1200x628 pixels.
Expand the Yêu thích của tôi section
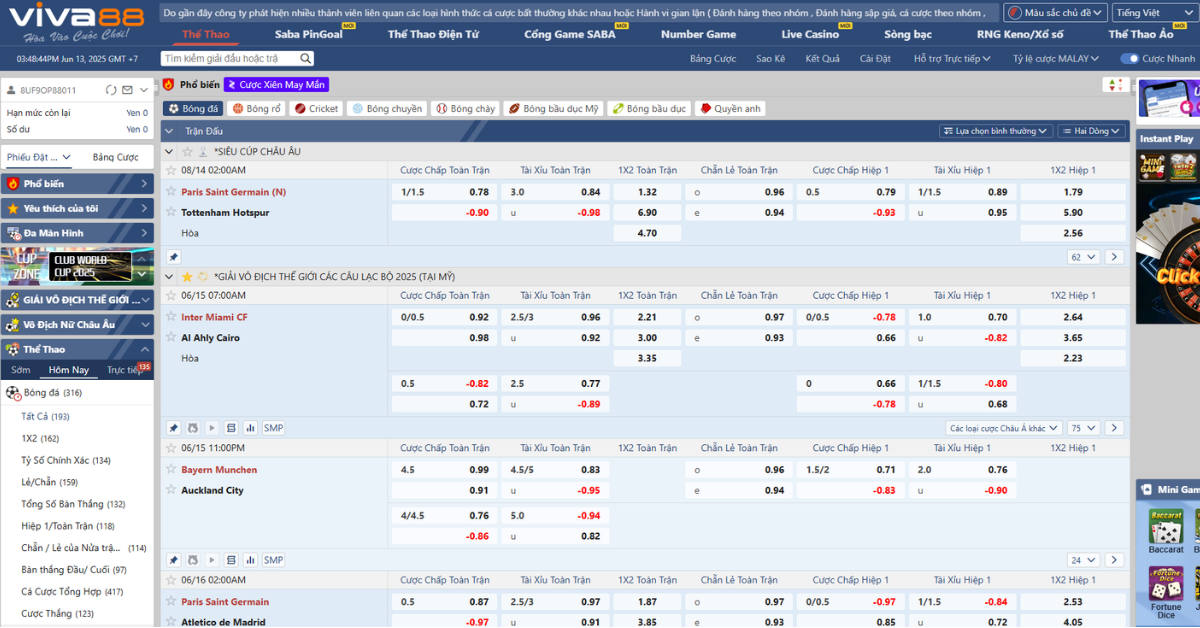[x=77, y=208]
